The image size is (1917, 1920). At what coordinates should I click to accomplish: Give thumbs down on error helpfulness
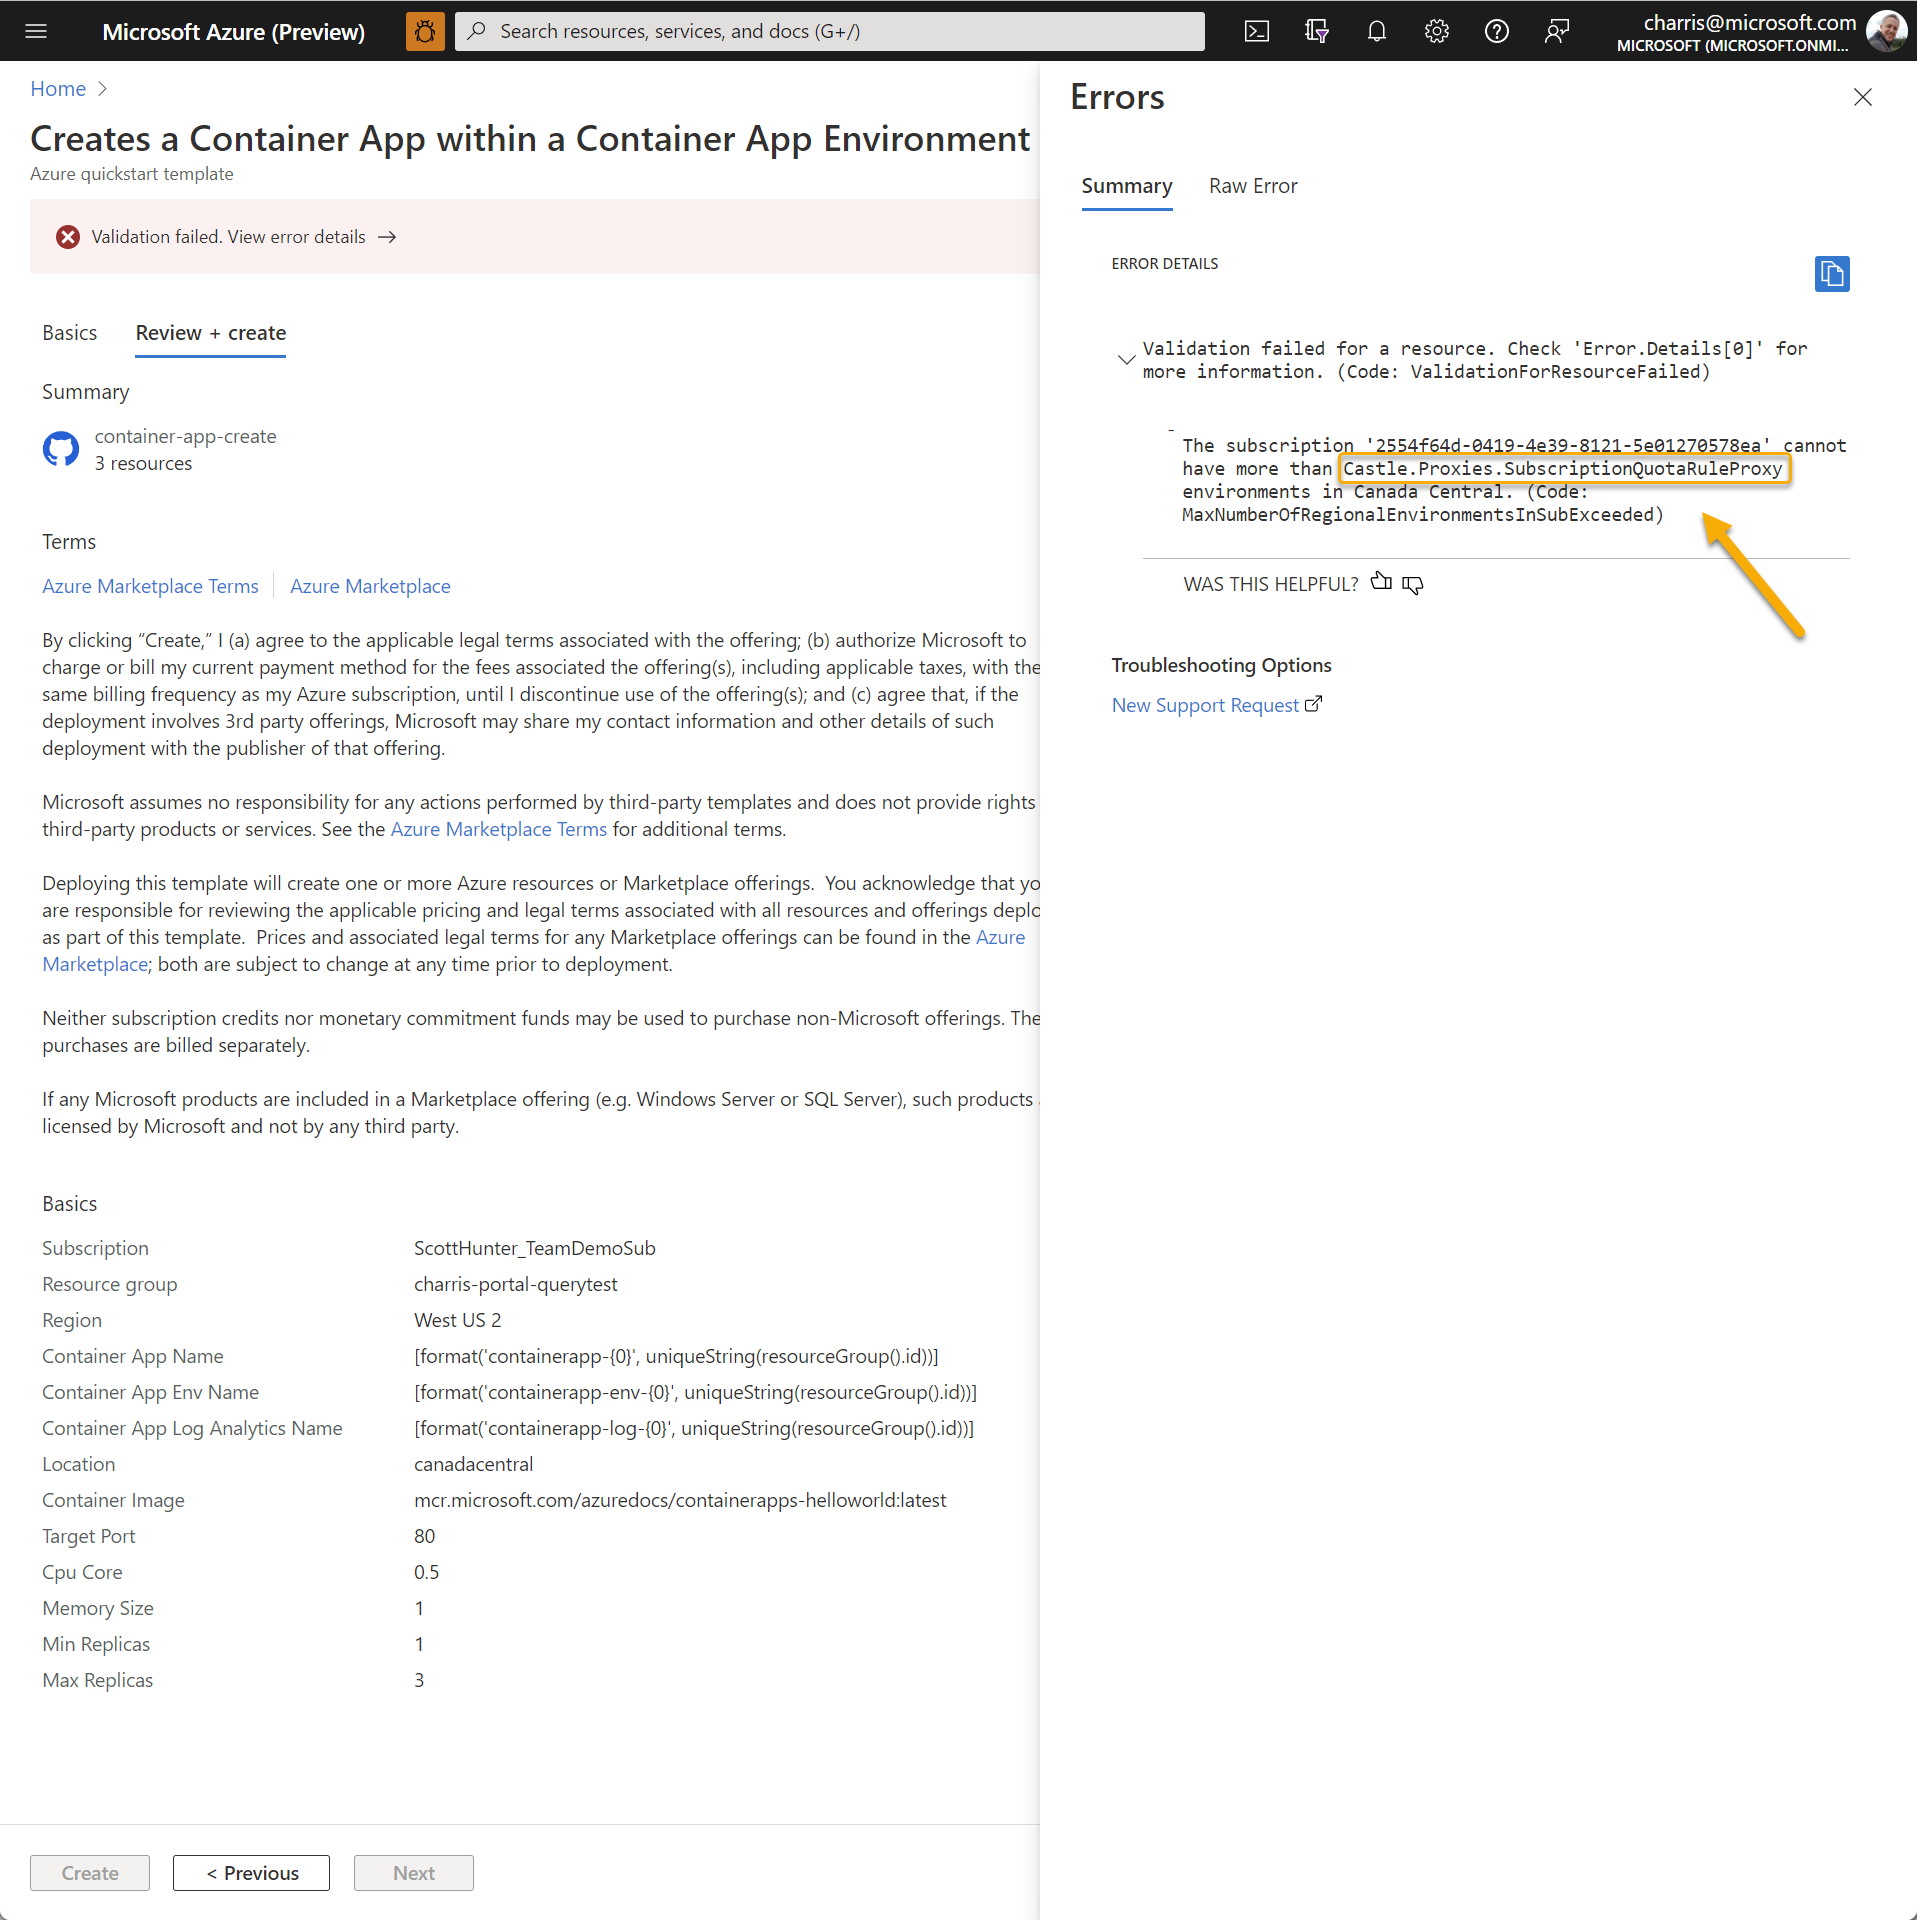pyautogui.click(x=1412, y=584)
